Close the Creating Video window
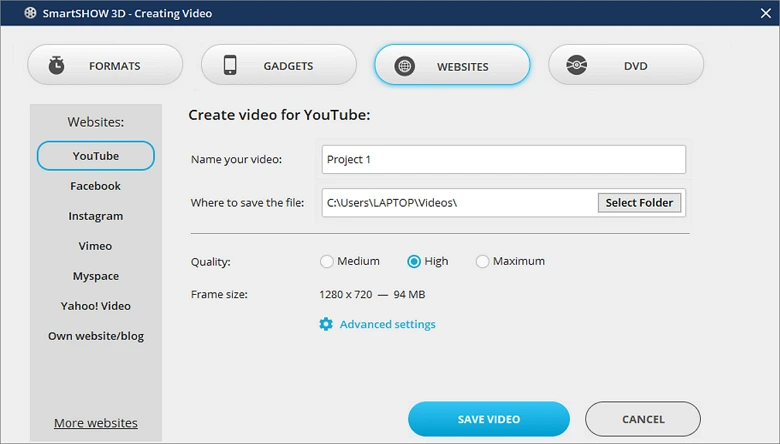This screenshot has height=444, width=780. coord(766,13)
